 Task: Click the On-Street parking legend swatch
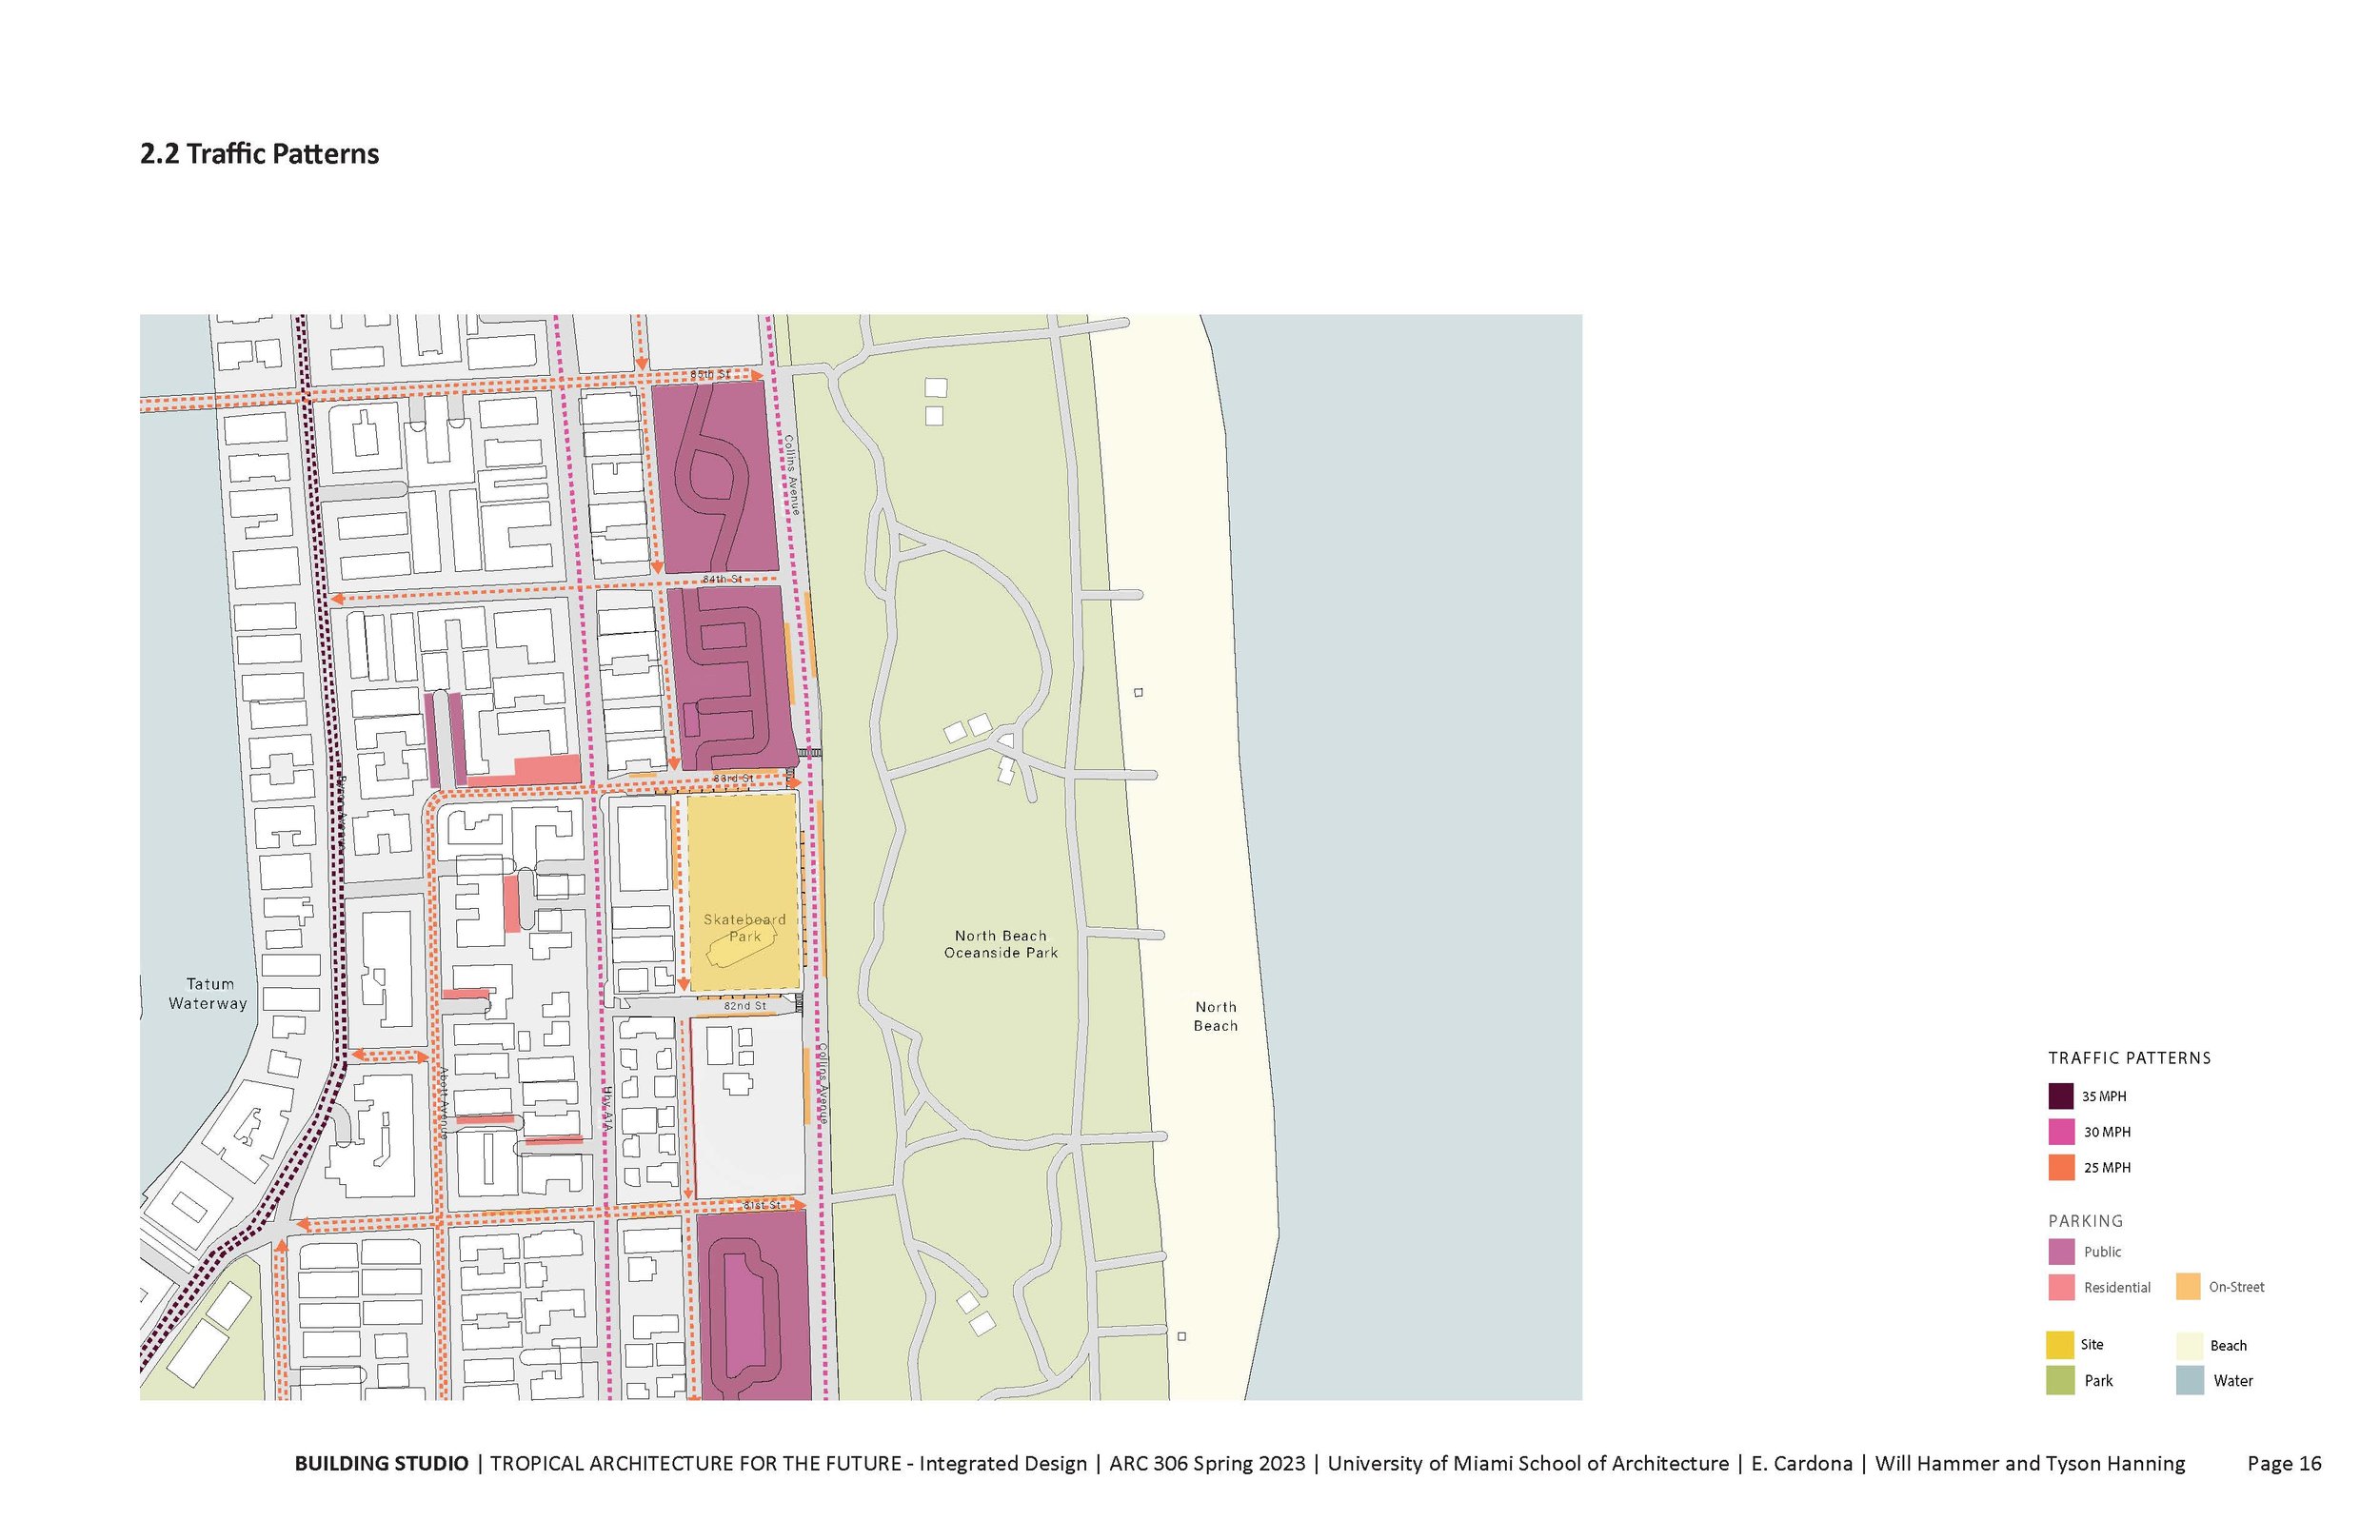pos(2187,1287)
